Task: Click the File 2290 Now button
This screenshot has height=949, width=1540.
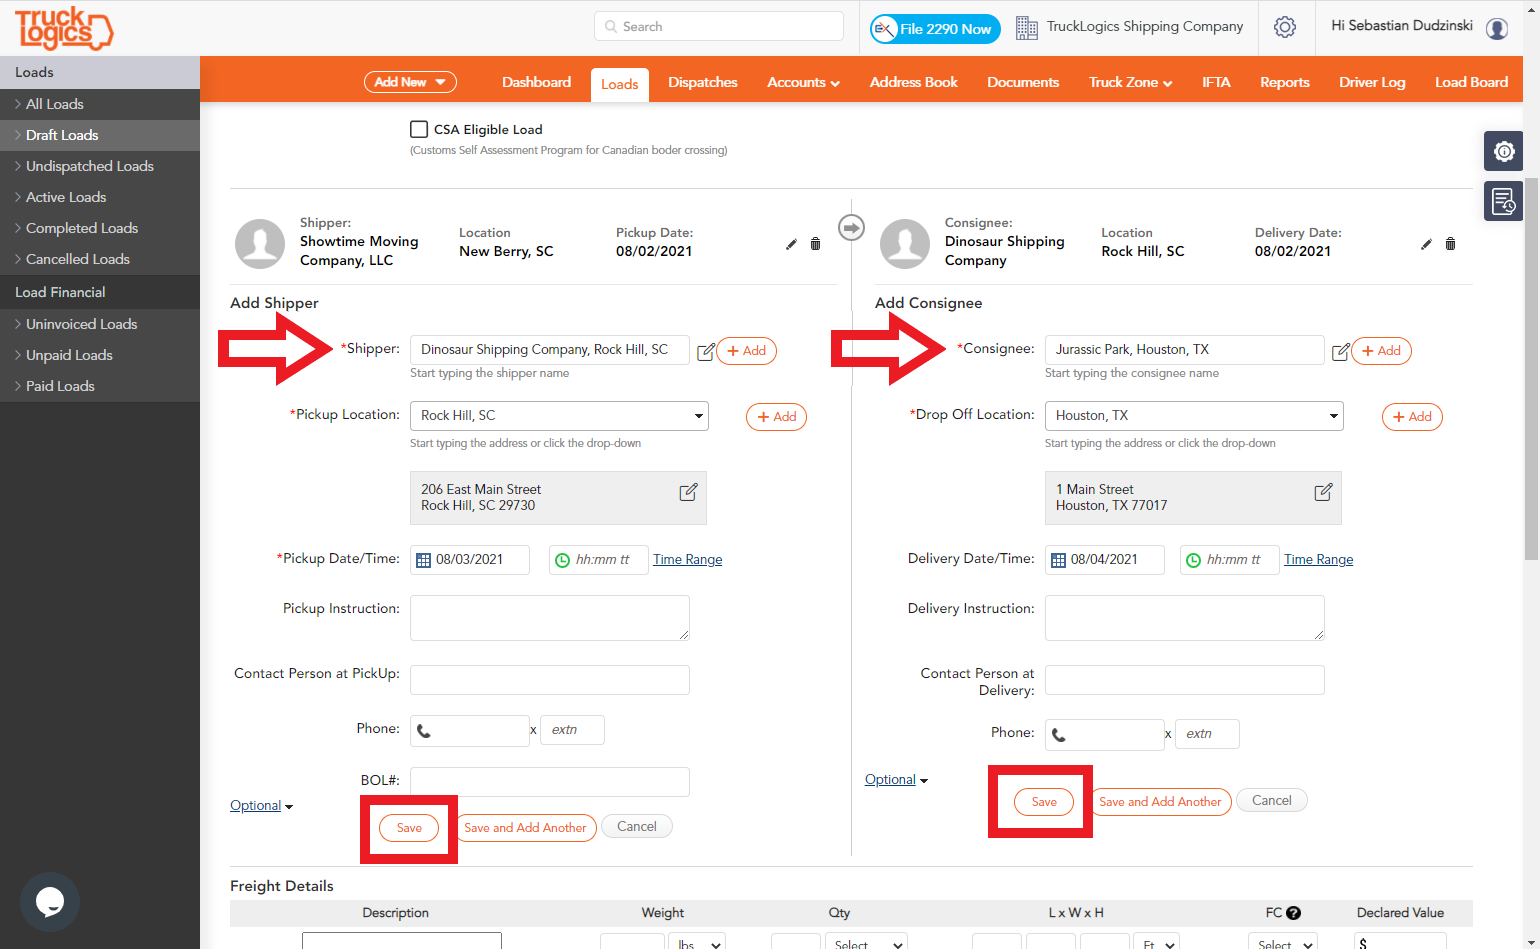Action: coord(936,29)
